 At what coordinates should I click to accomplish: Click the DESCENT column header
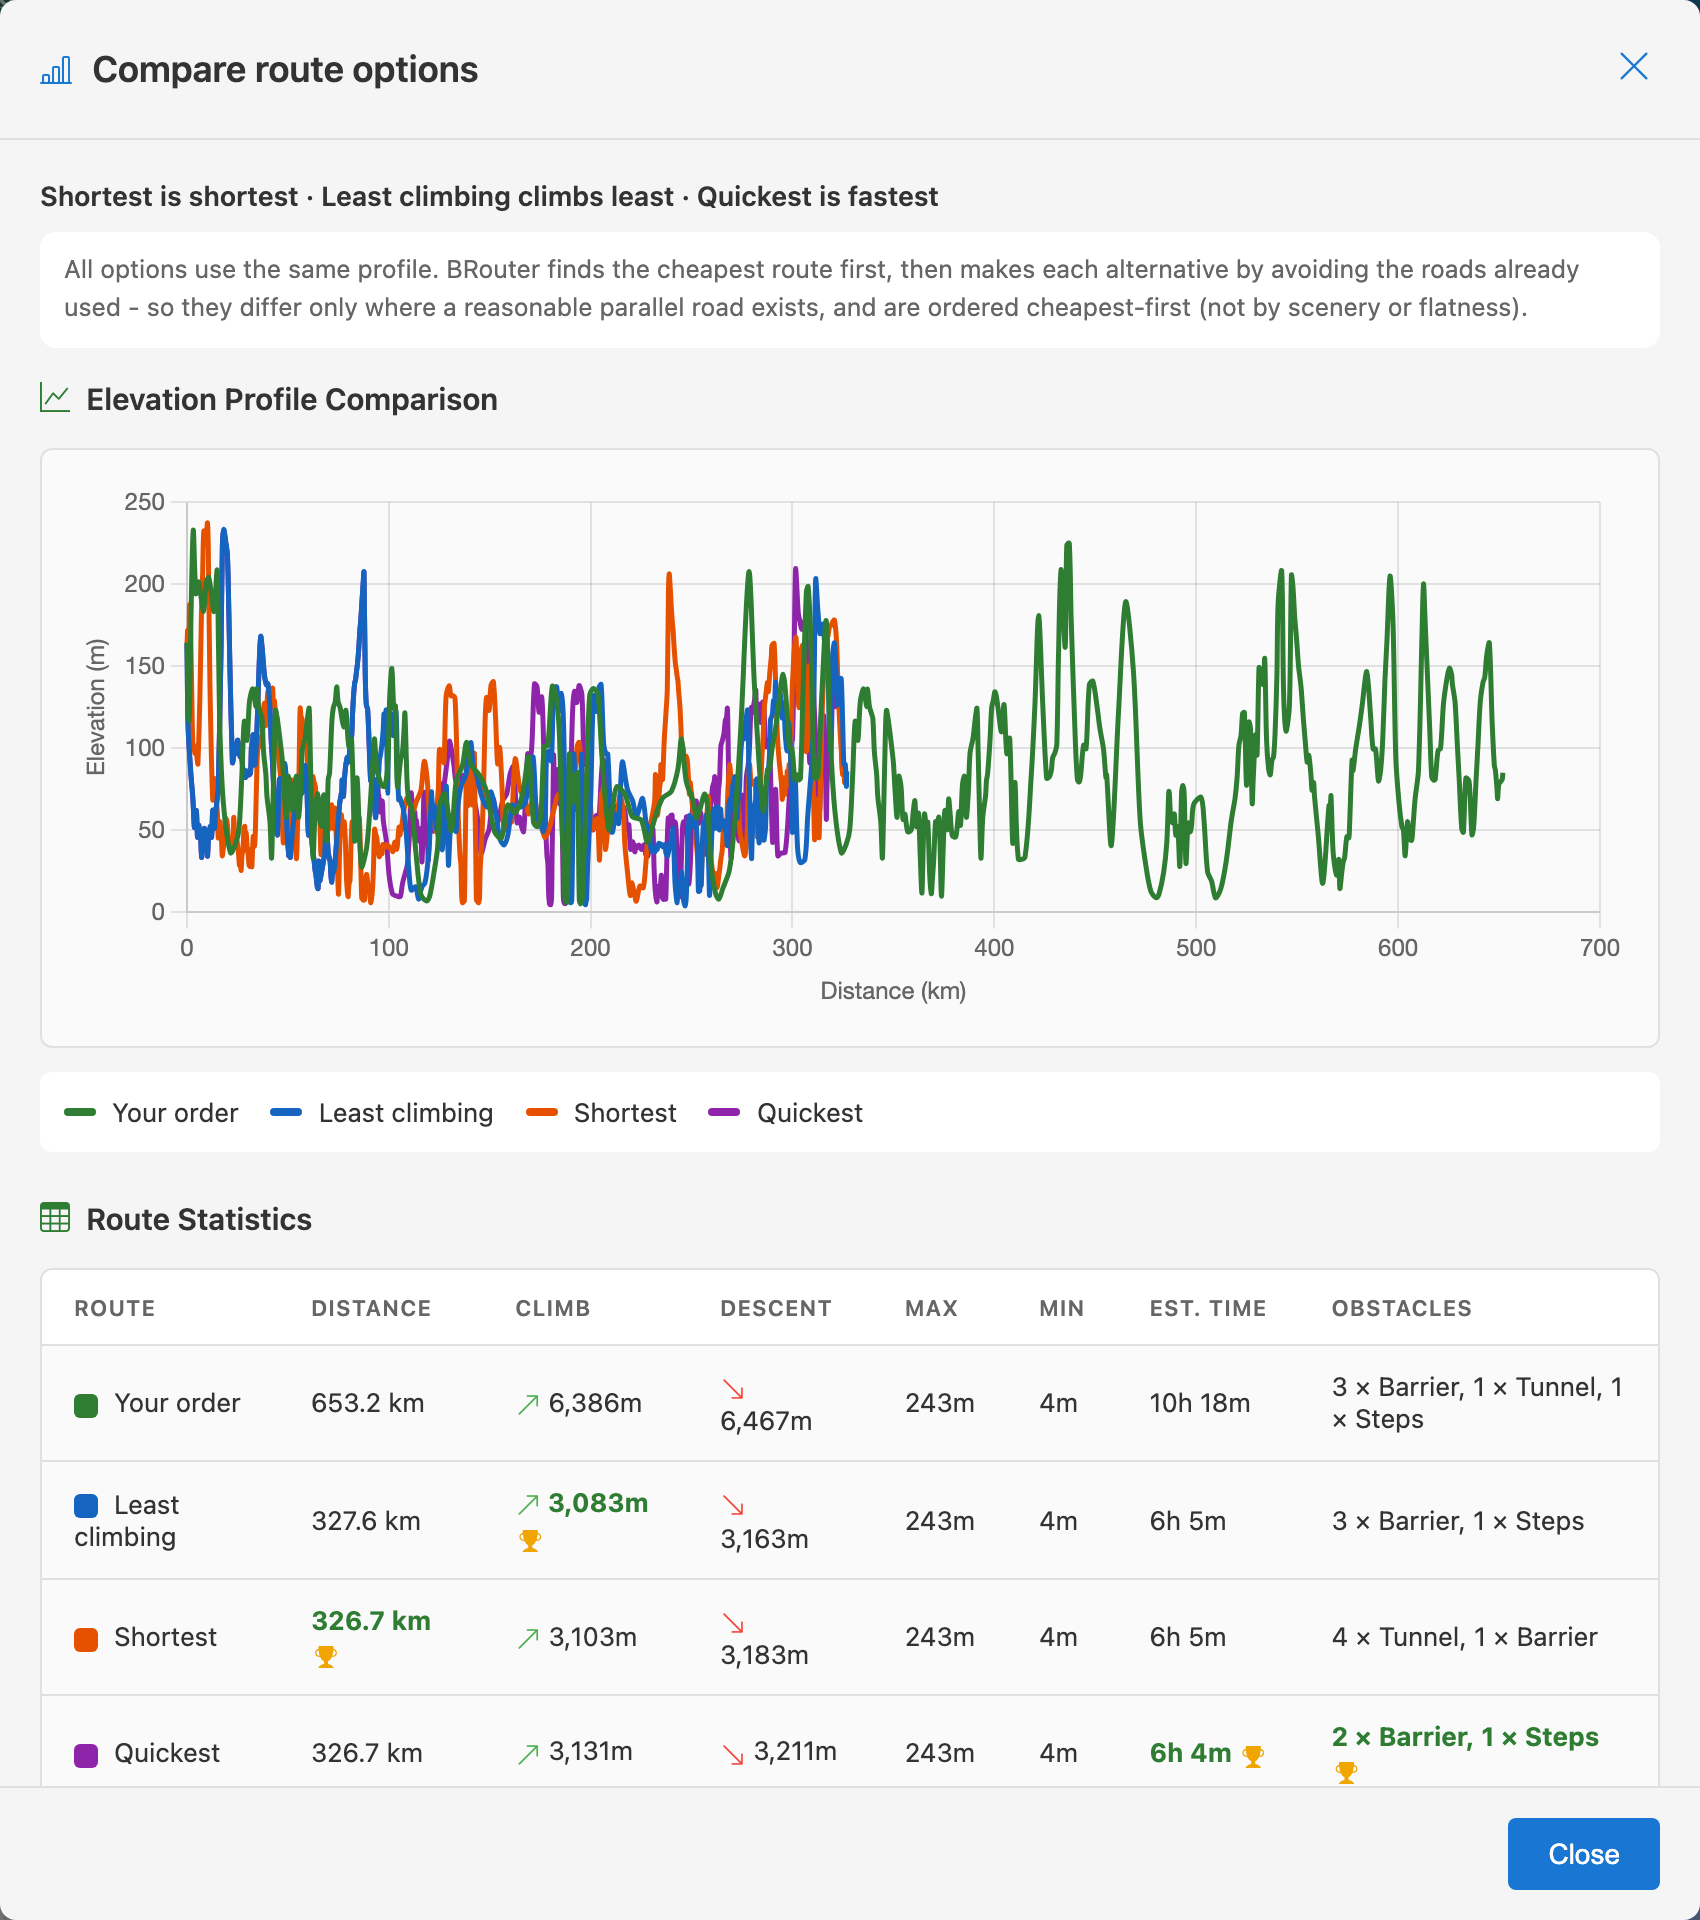776,1308
